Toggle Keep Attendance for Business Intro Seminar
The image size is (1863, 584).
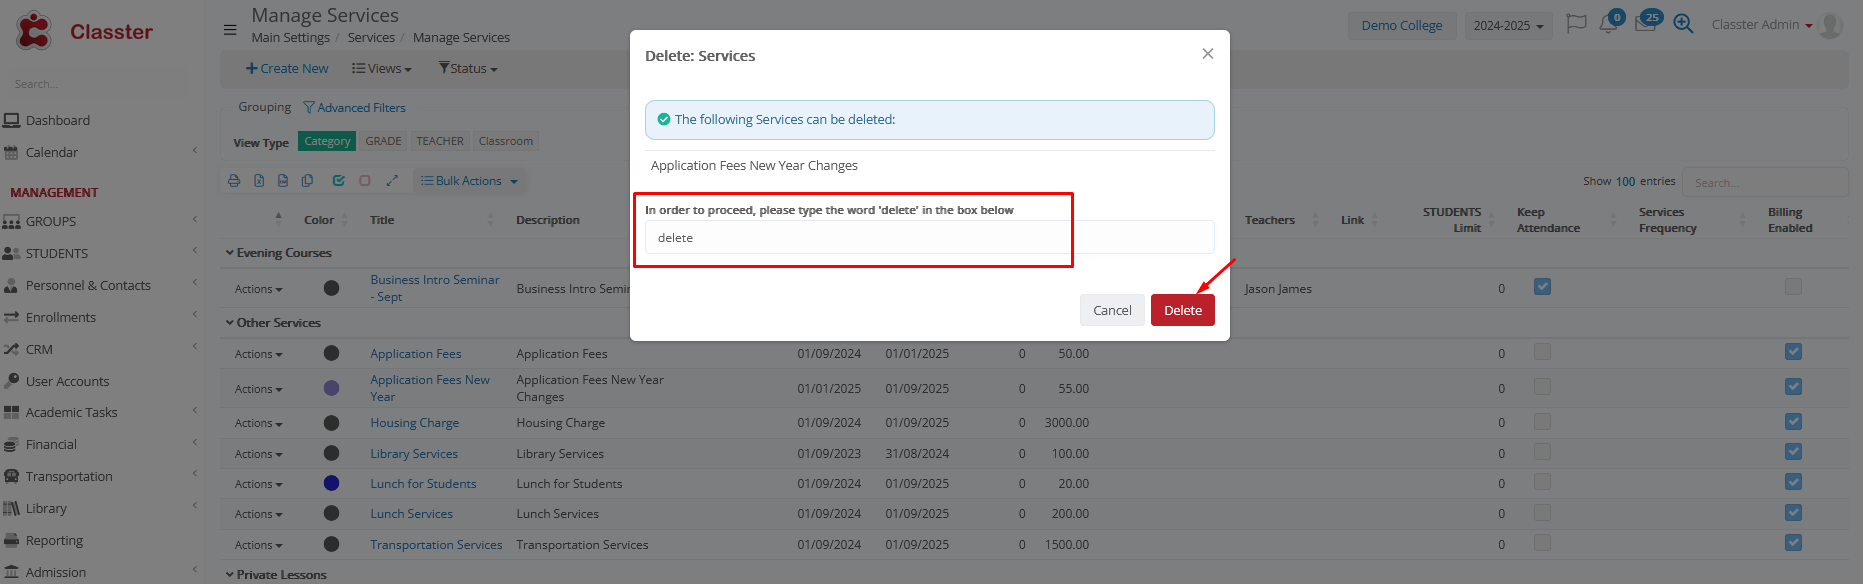coord(1542,287)
